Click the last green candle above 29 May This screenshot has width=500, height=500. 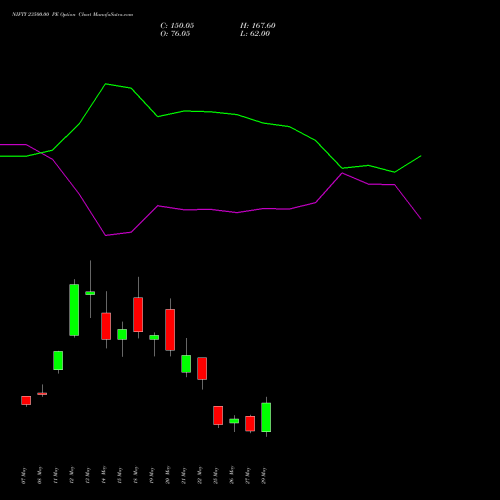point(266,417)
